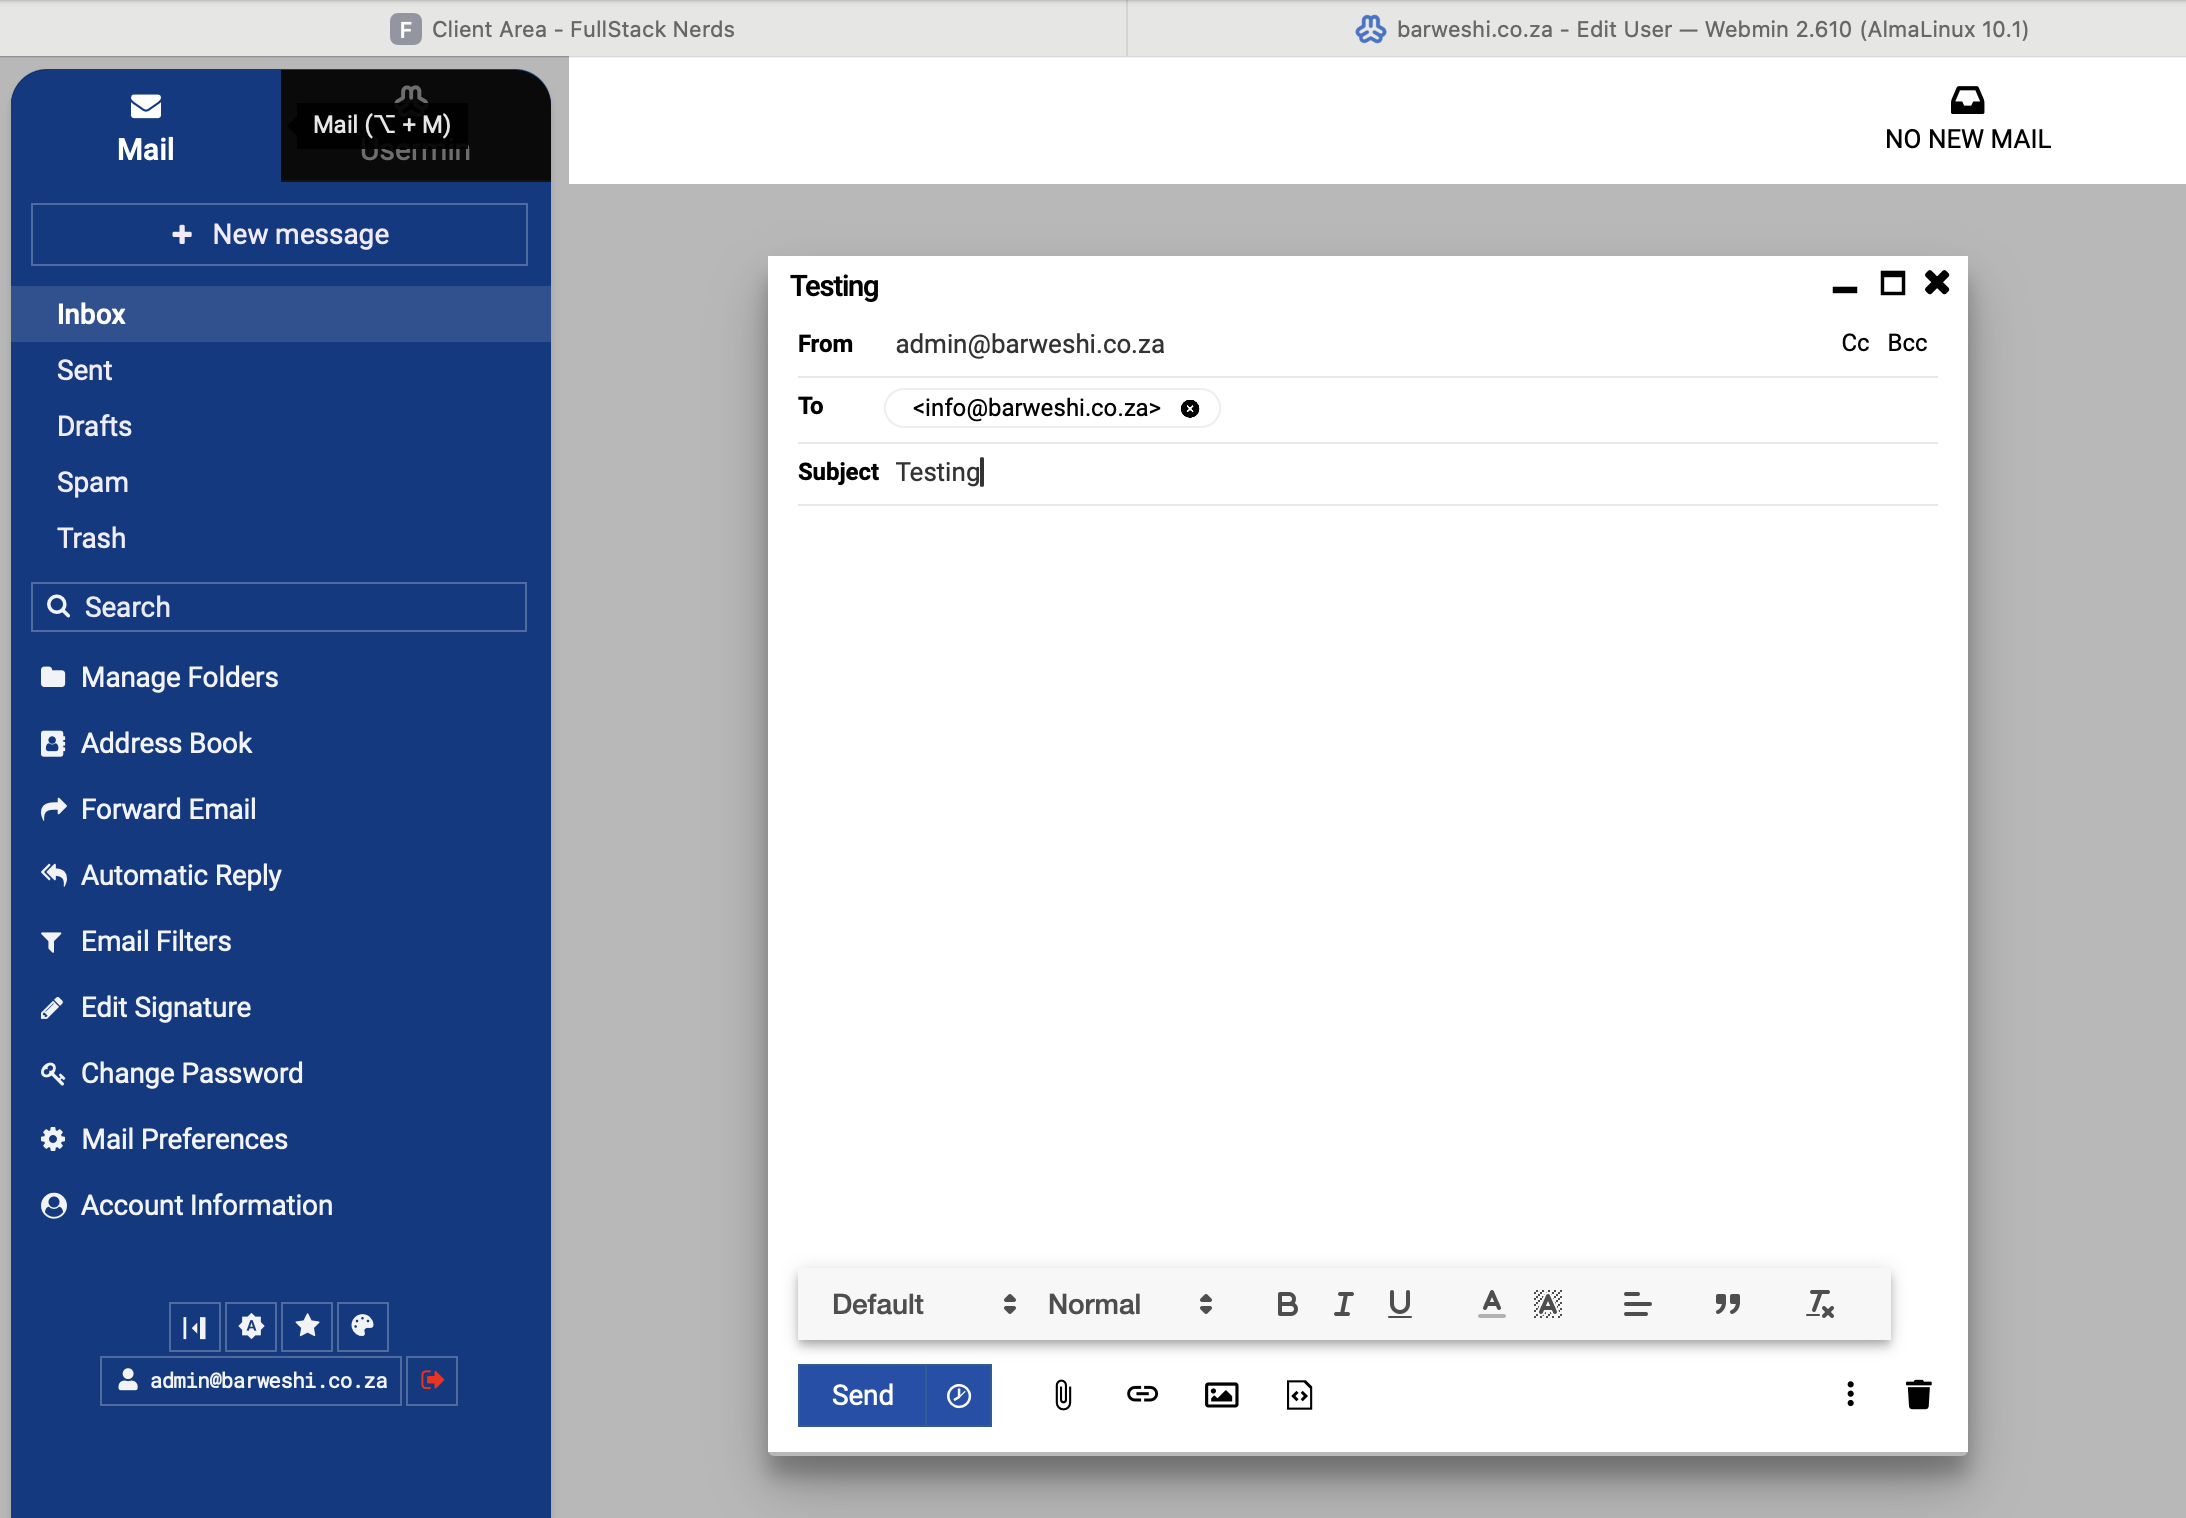Screen dimensions: 2186x1518
Task: Click the blockquote quotation marks icon
Action: [1727, 1304]
